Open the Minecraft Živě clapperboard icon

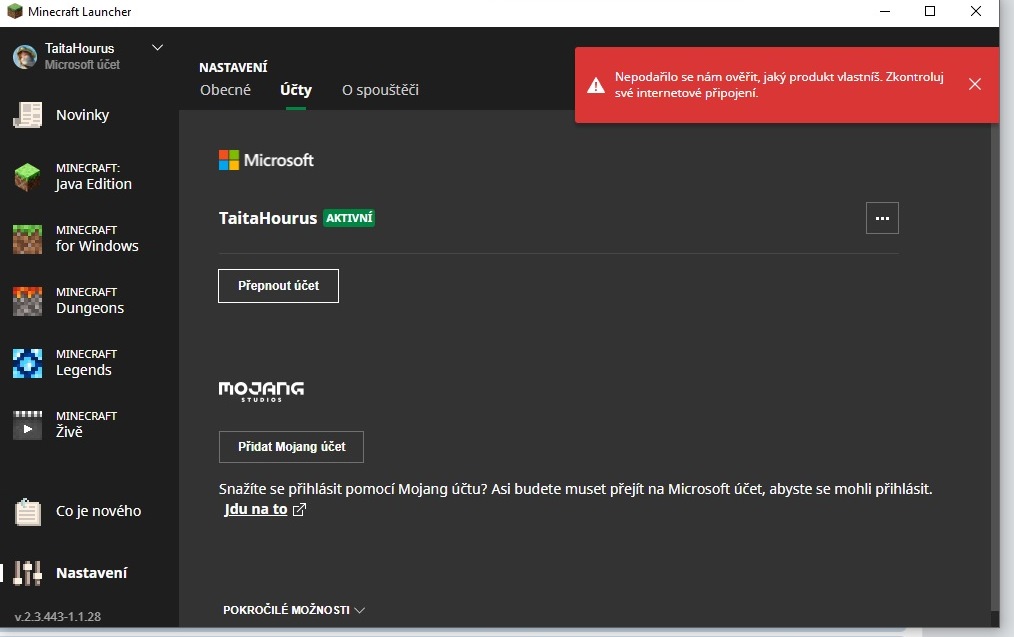pos(27,425)
